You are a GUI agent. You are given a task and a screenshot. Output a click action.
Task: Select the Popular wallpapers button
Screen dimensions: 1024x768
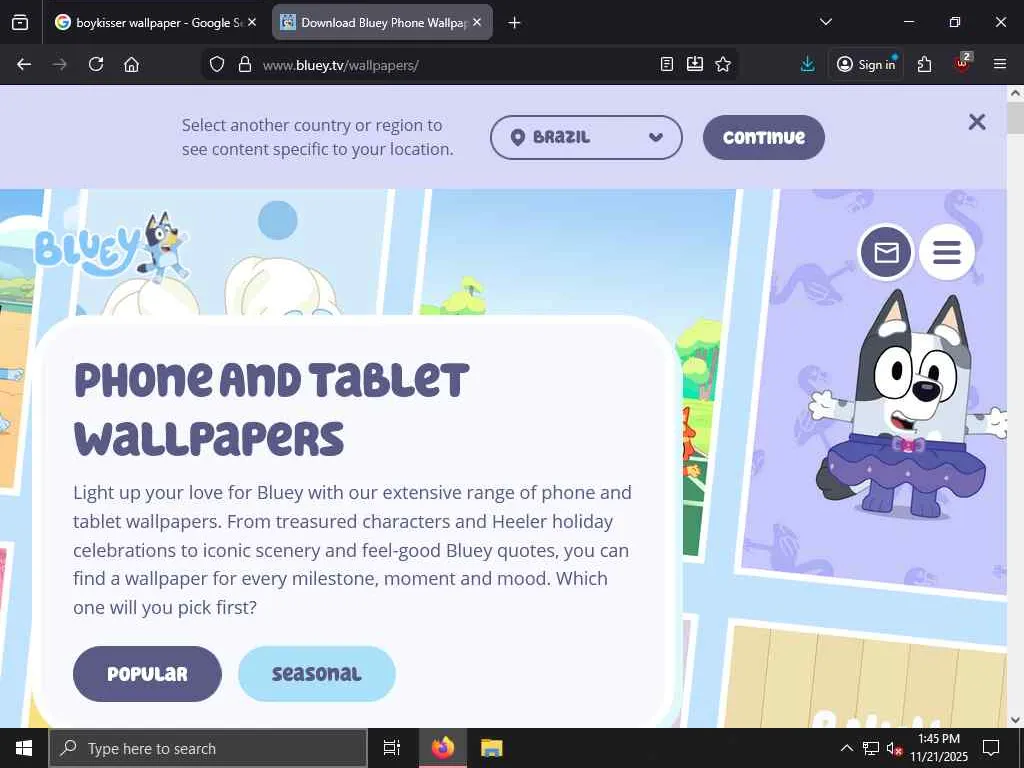point(147,674)
